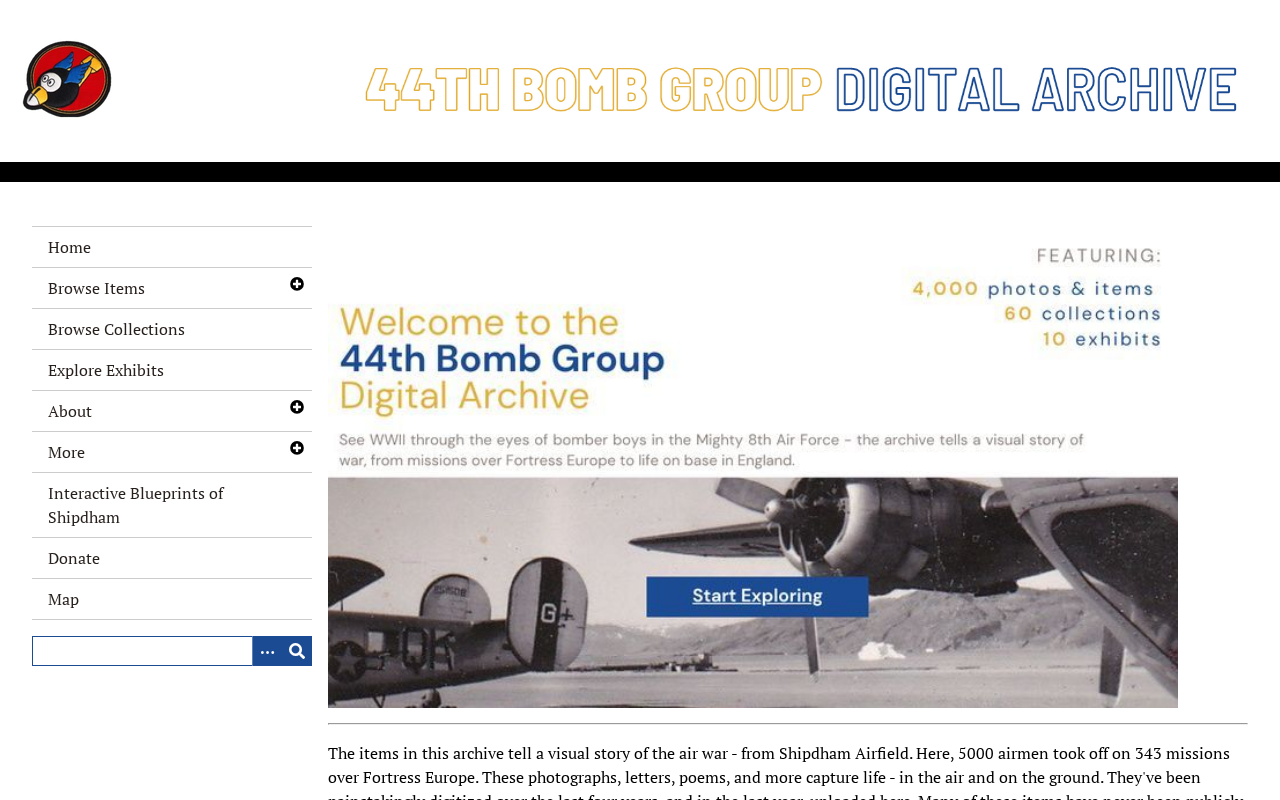Expand the More submenu

click(x=297, y=449)
